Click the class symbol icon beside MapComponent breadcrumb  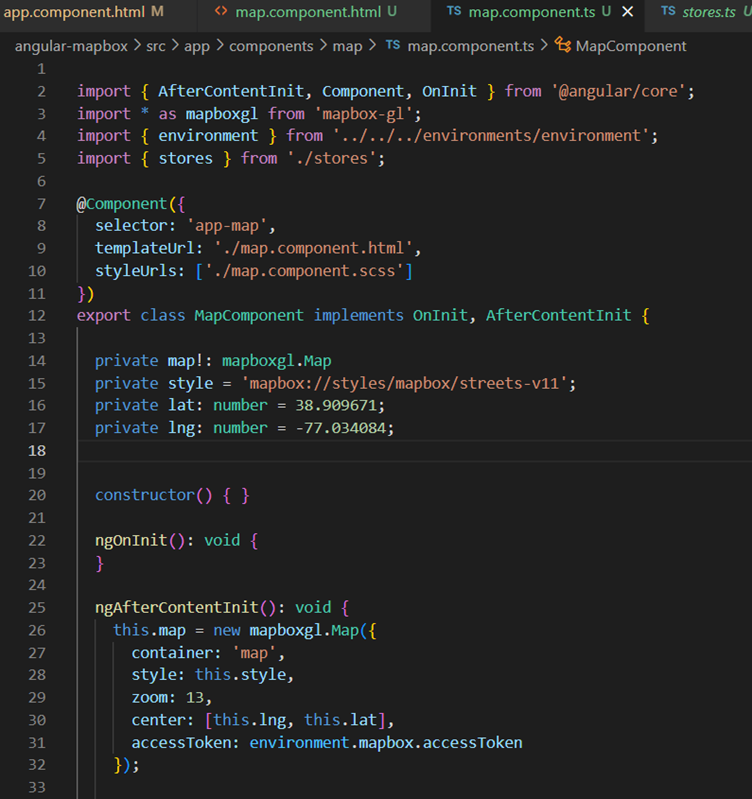click(x=563, y=46)
